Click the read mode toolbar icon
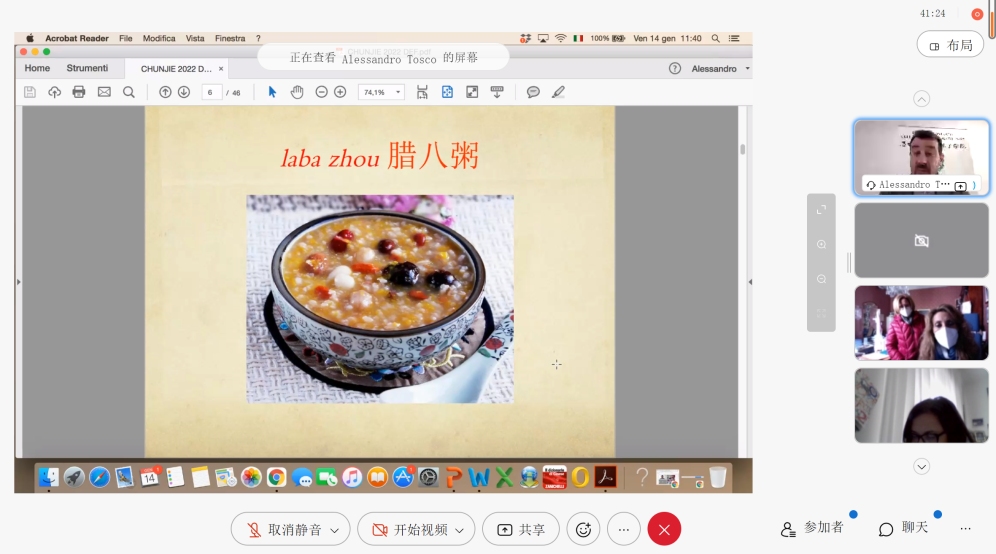This screenshot has height=554, width=996. (x=497, y=92)
